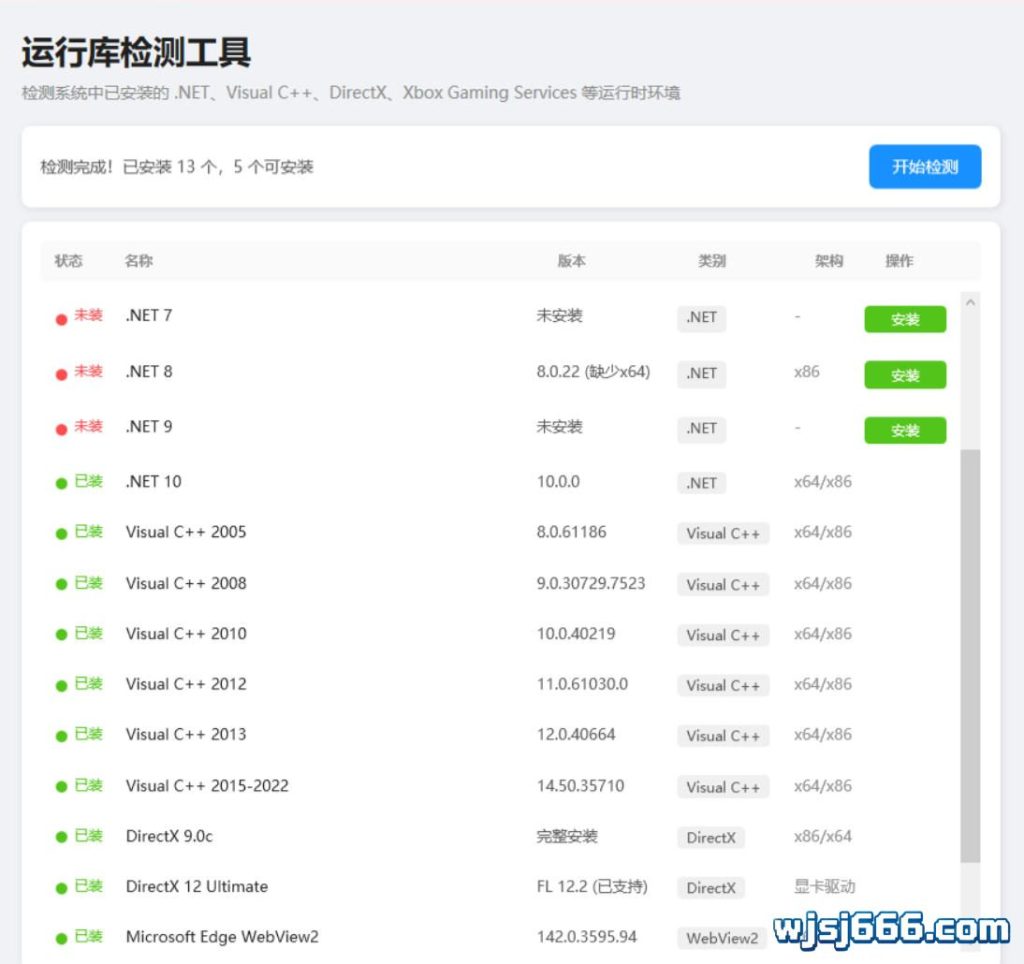Click the red status dot for .NET 7
This screenshot has height=964, width=1024.
61,319
